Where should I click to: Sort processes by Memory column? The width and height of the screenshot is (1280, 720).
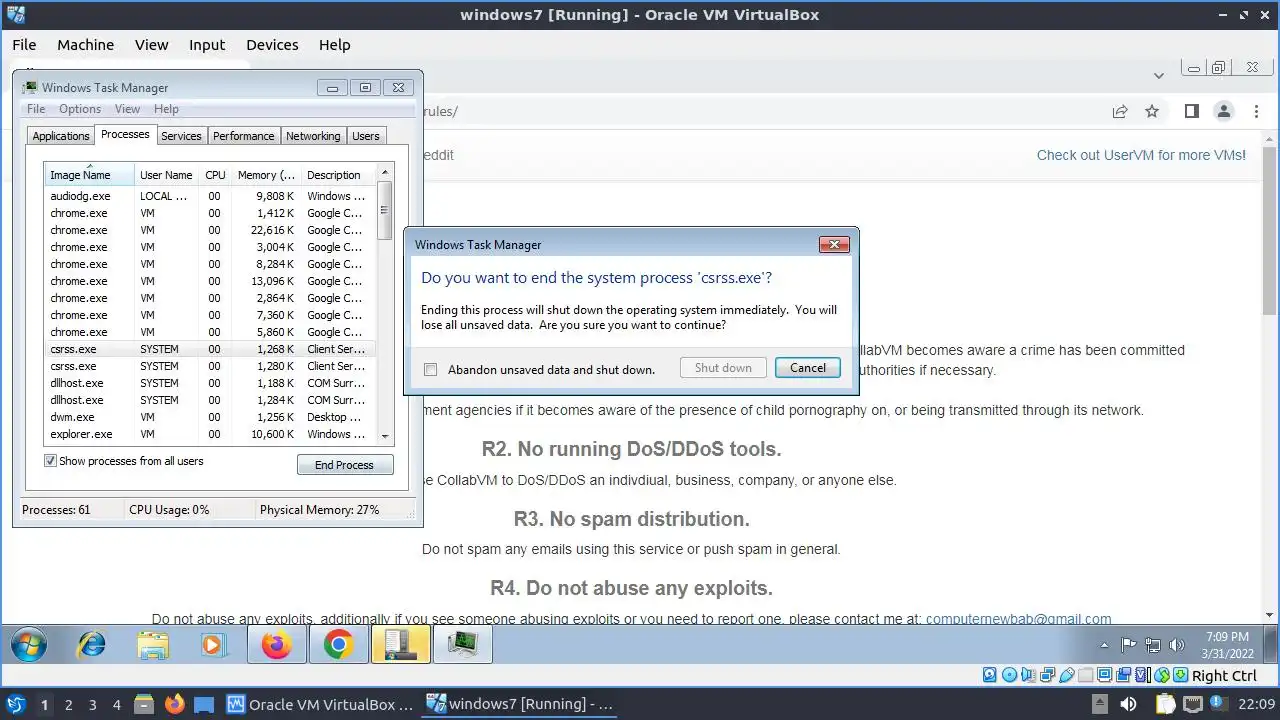point(265,175)
